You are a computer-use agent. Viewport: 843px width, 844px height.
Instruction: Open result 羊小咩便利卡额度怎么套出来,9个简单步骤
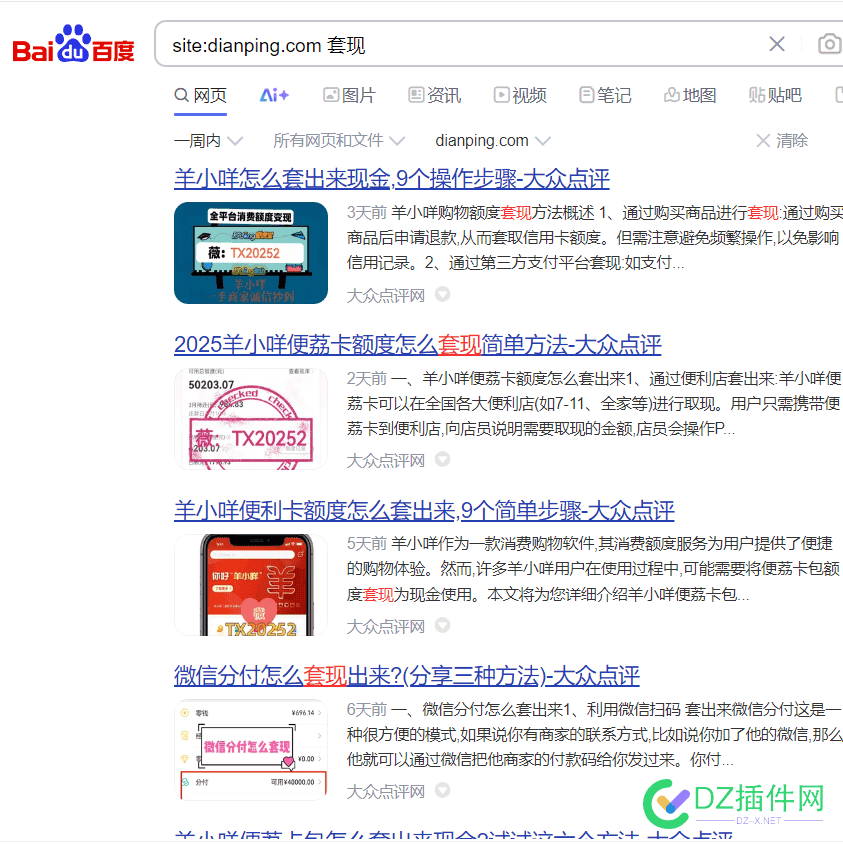424,510
